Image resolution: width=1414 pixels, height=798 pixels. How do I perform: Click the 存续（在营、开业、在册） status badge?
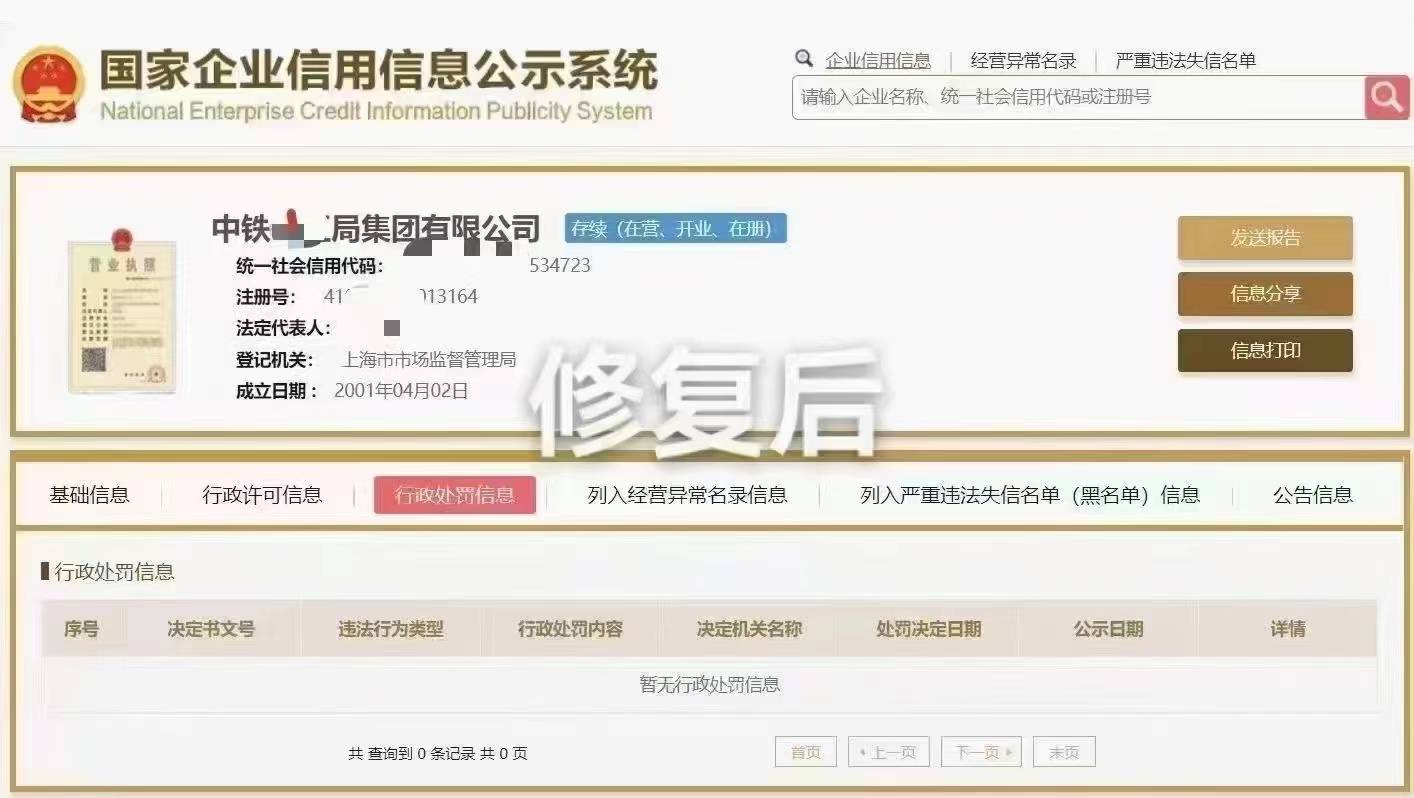tap(676, 228)
